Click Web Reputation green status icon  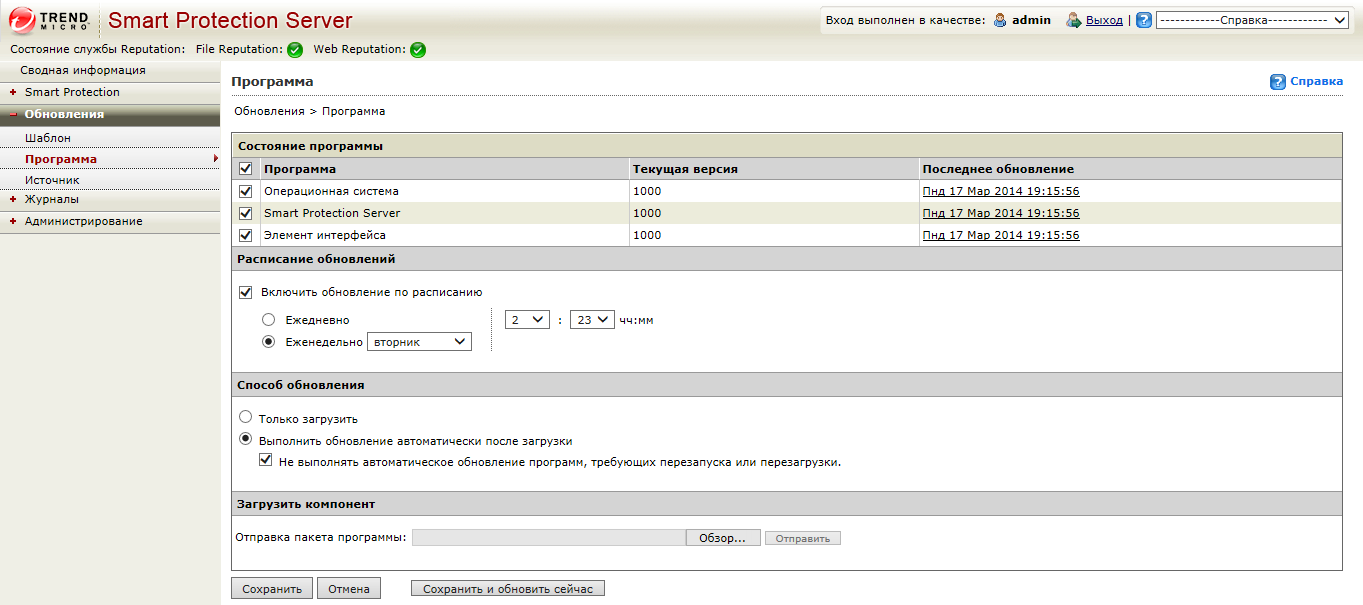click(x=418, y=50)
